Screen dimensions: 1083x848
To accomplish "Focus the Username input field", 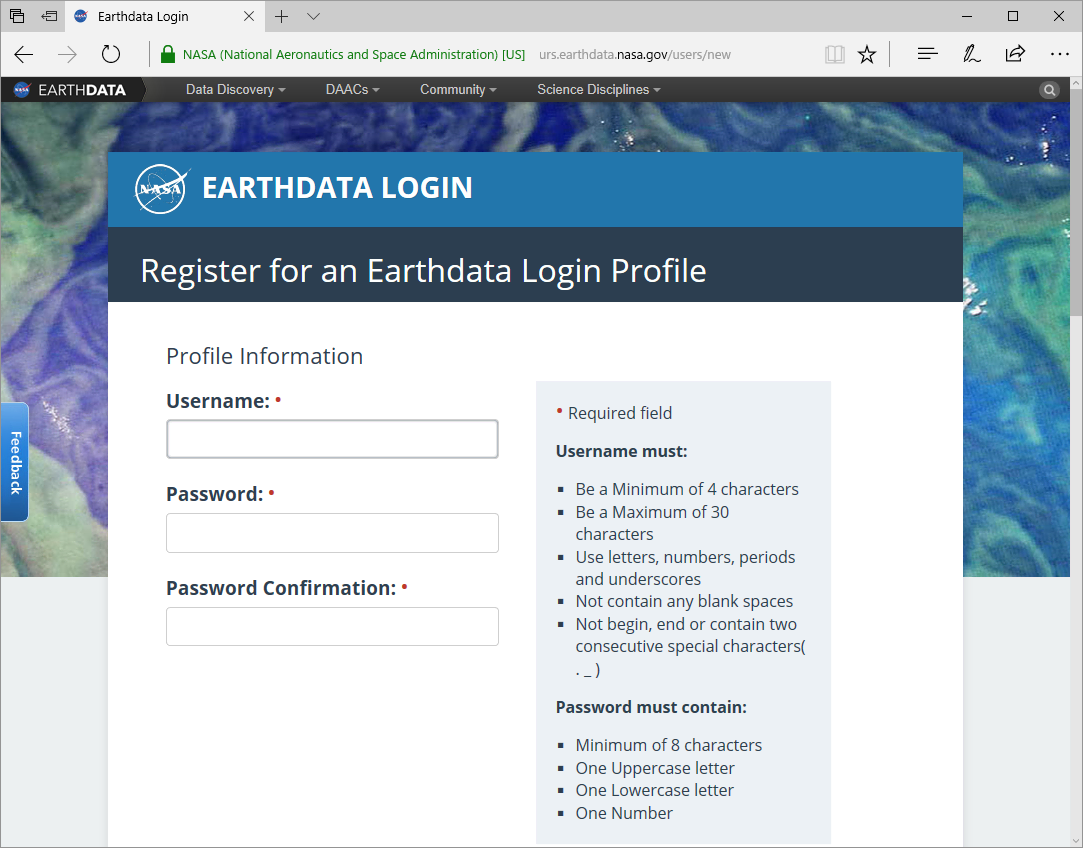I will pyautogui.click(x=332, y=439).
